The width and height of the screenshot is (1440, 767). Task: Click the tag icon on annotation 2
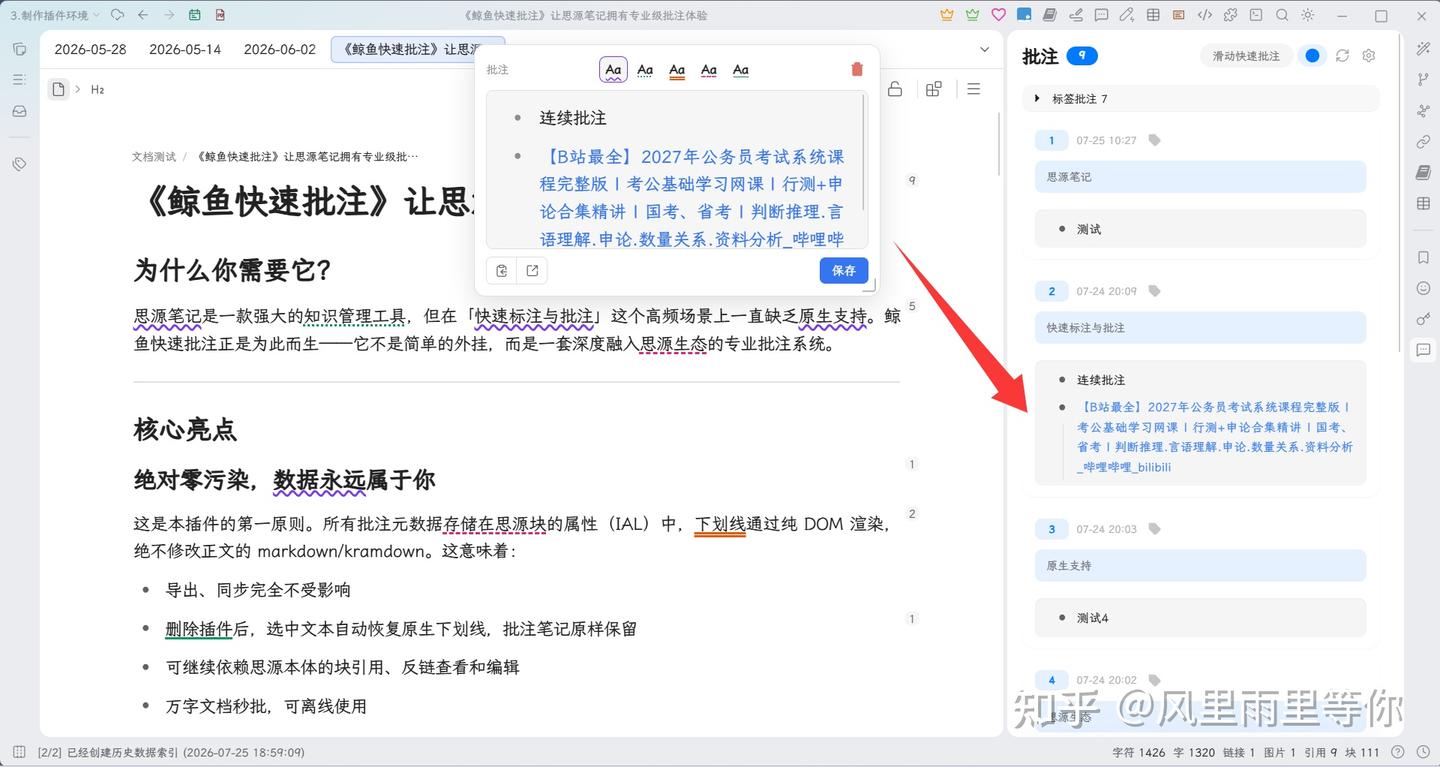coord(1154,291)
